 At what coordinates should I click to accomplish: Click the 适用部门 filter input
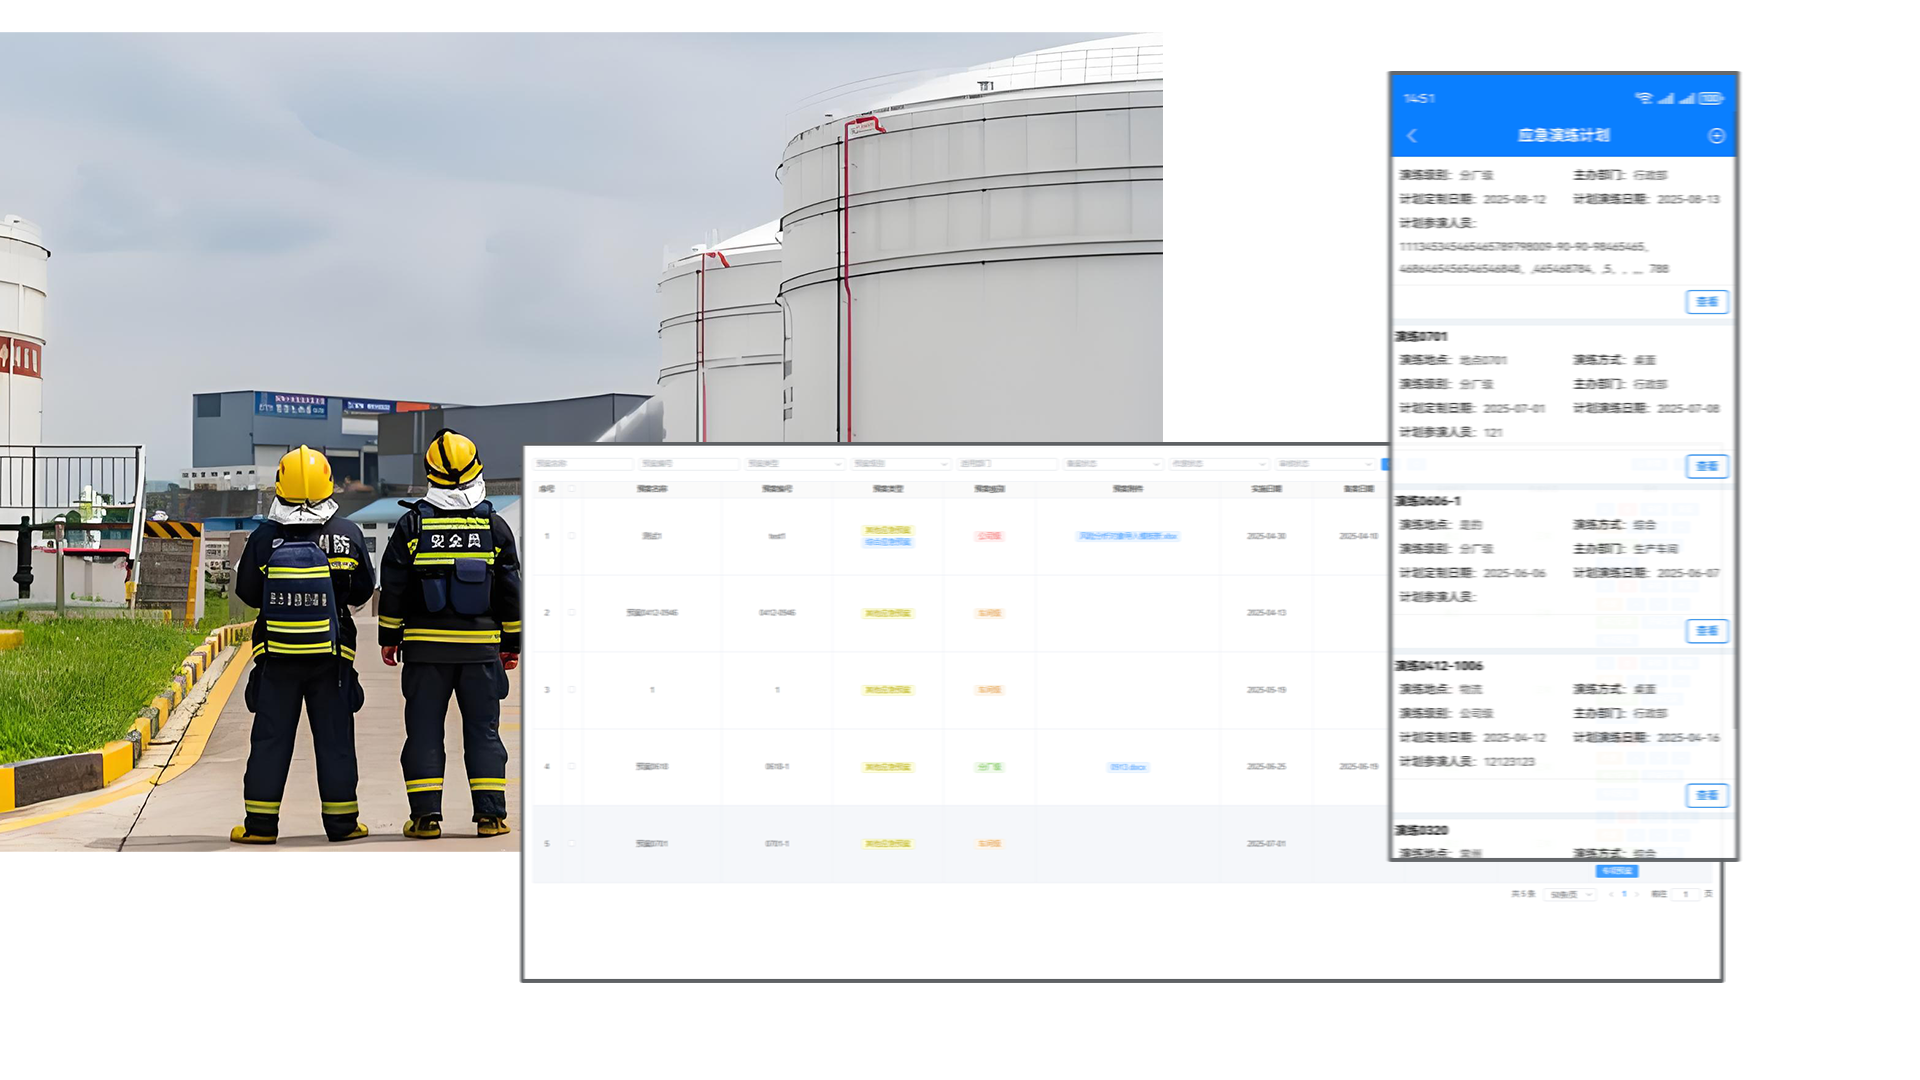(x=1007, y=464)
